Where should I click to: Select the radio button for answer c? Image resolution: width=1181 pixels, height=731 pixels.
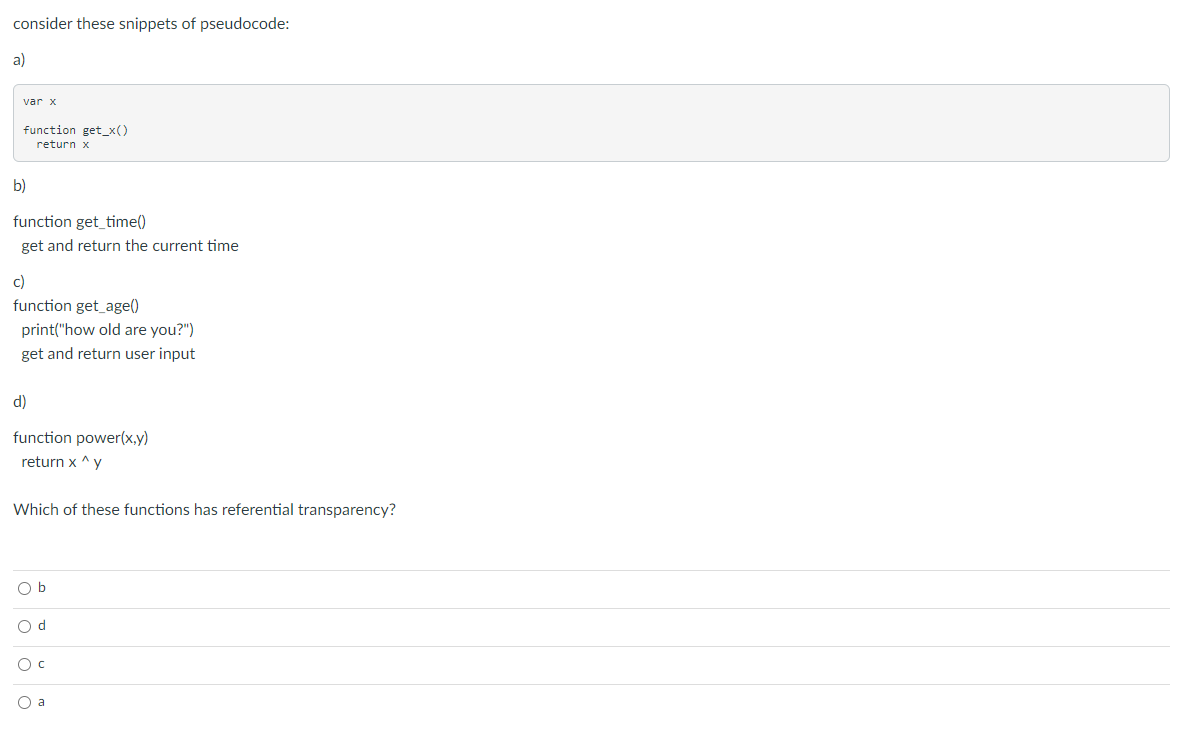(24, 664)
